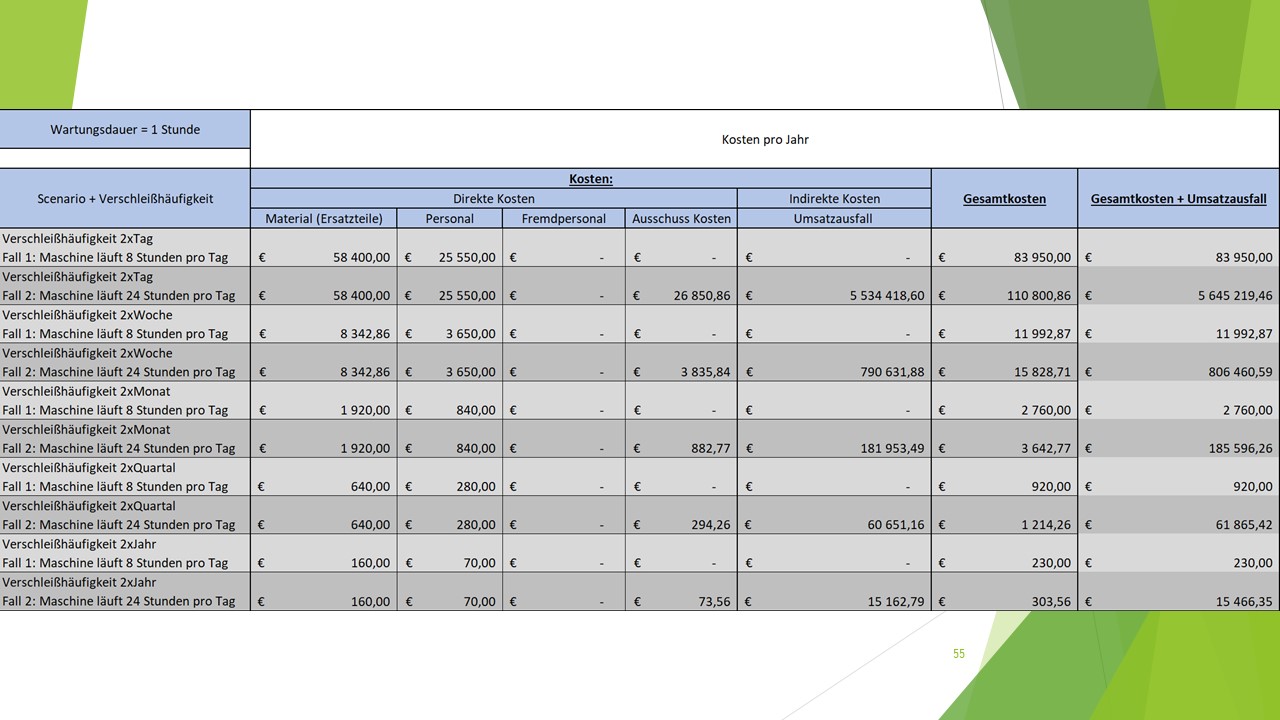Click the 'Direkte Kosten' subheader
The width and height of the screenshot is (1280, 720).
point(493,199)
